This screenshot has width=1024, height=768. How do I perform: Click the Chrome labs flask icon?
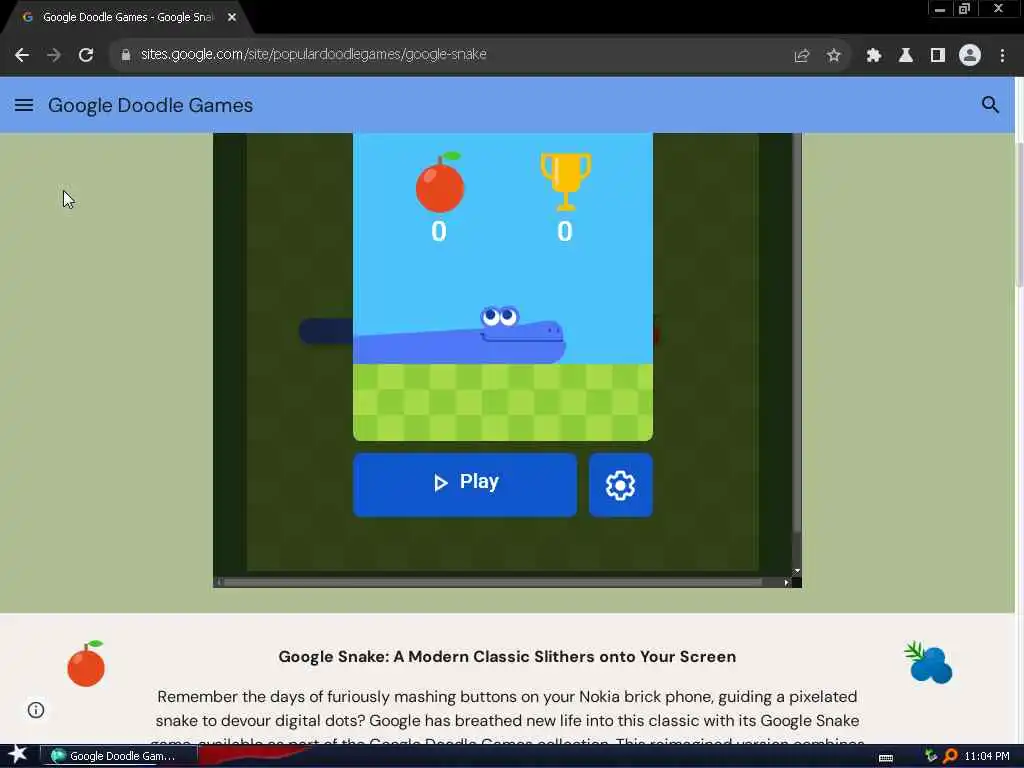906,56
